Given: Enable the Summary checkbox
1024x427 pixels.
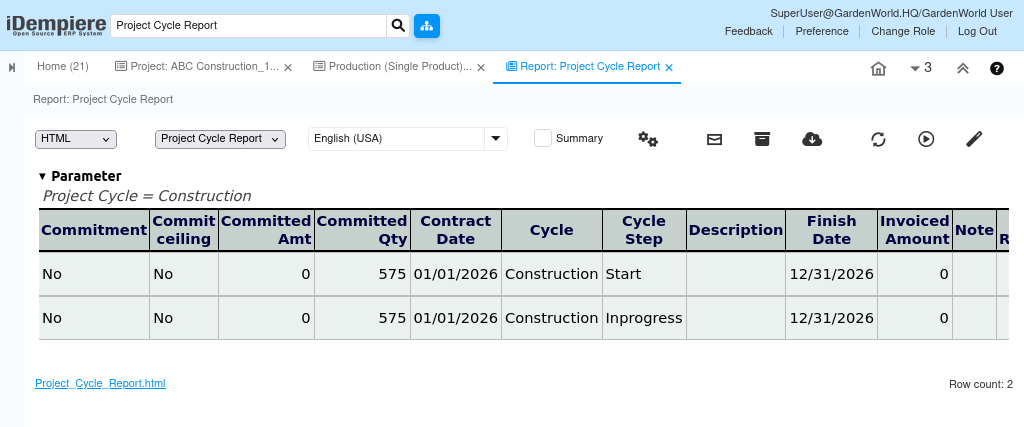Looking at the screenshot, I should click(543, 138).
